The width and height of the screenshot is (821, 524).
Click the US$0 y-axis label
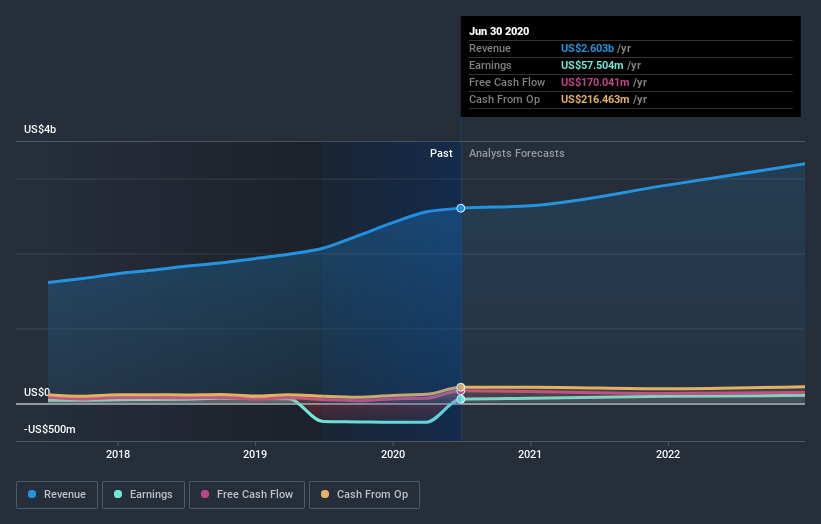(x=37, y=392)
